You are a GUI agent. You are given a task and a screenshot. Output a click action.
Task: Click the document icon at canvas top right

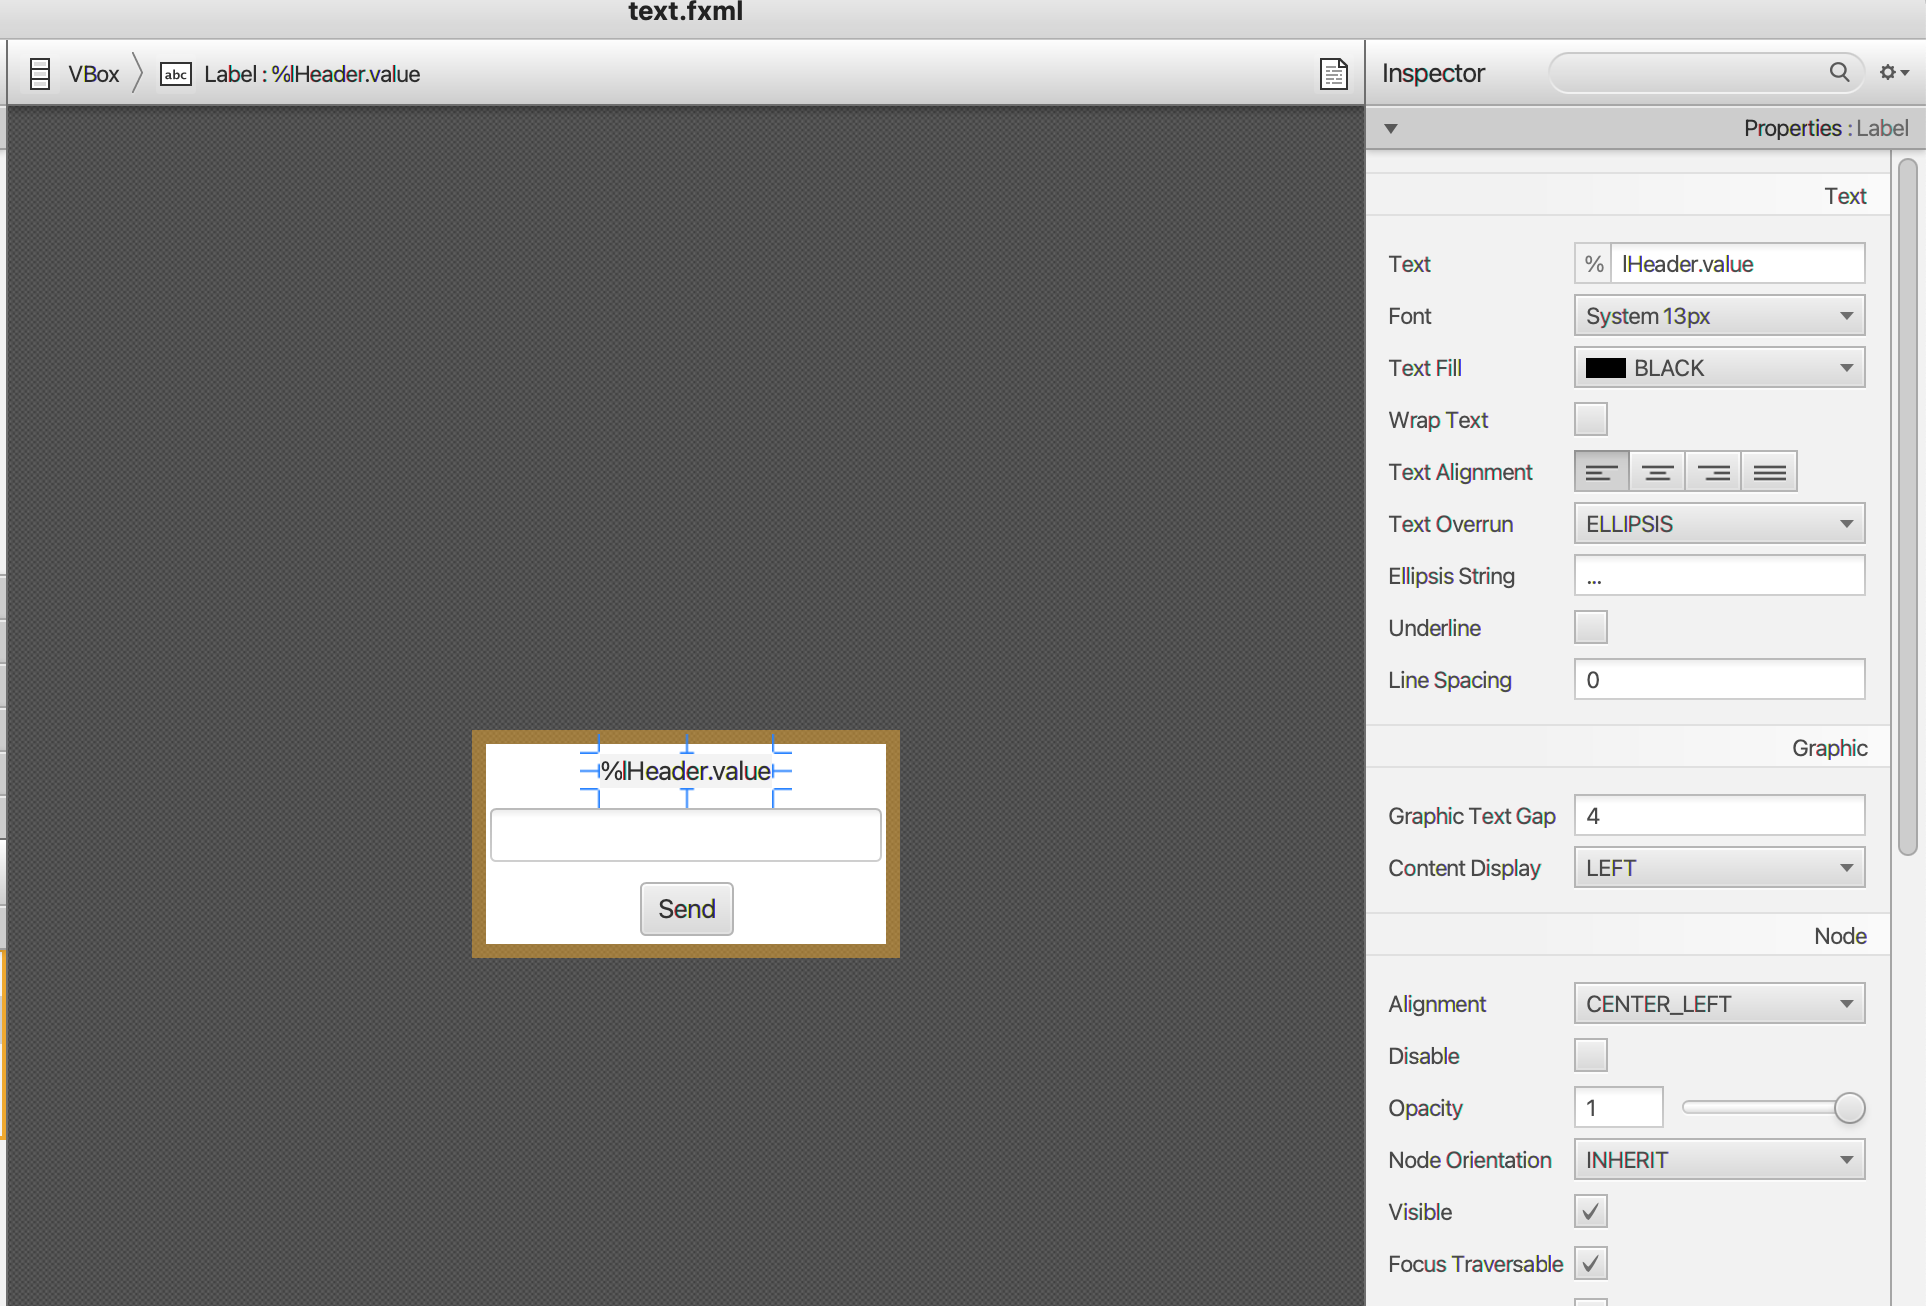pyautogui.click(x=1333, y=74)
